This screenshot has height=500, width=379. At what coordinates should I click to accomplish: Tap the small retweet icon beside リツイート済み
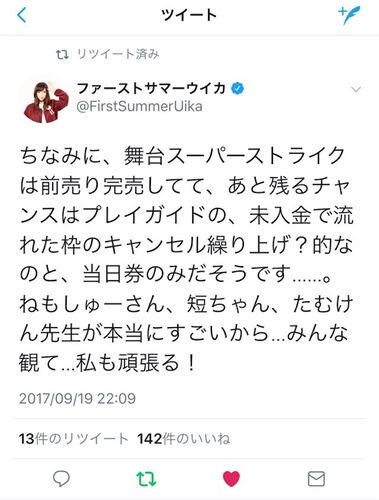pyautogui.click(x=62, y=54)
